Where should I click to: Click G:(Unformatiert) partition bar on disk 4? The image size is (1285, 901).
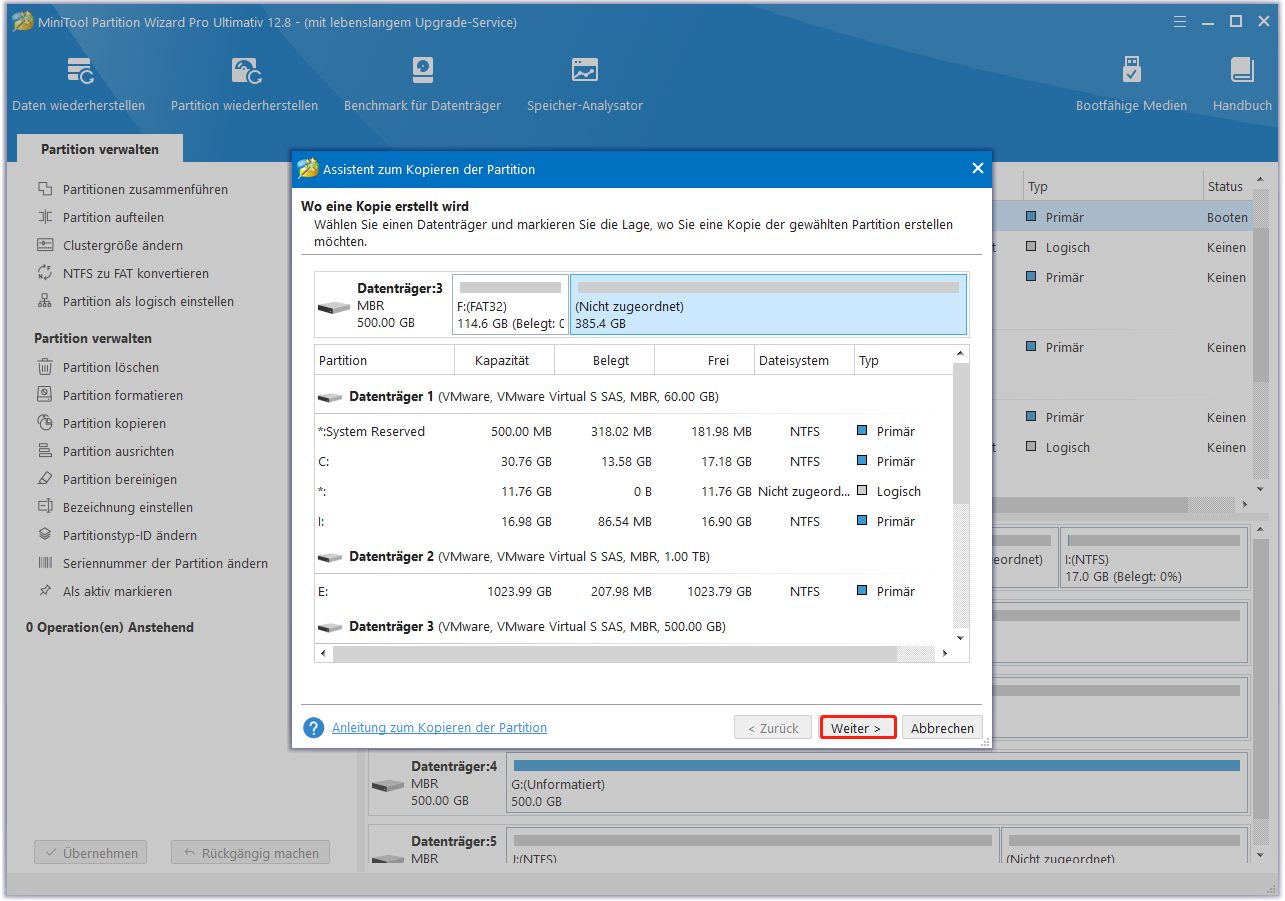click(x=877, y=782)
